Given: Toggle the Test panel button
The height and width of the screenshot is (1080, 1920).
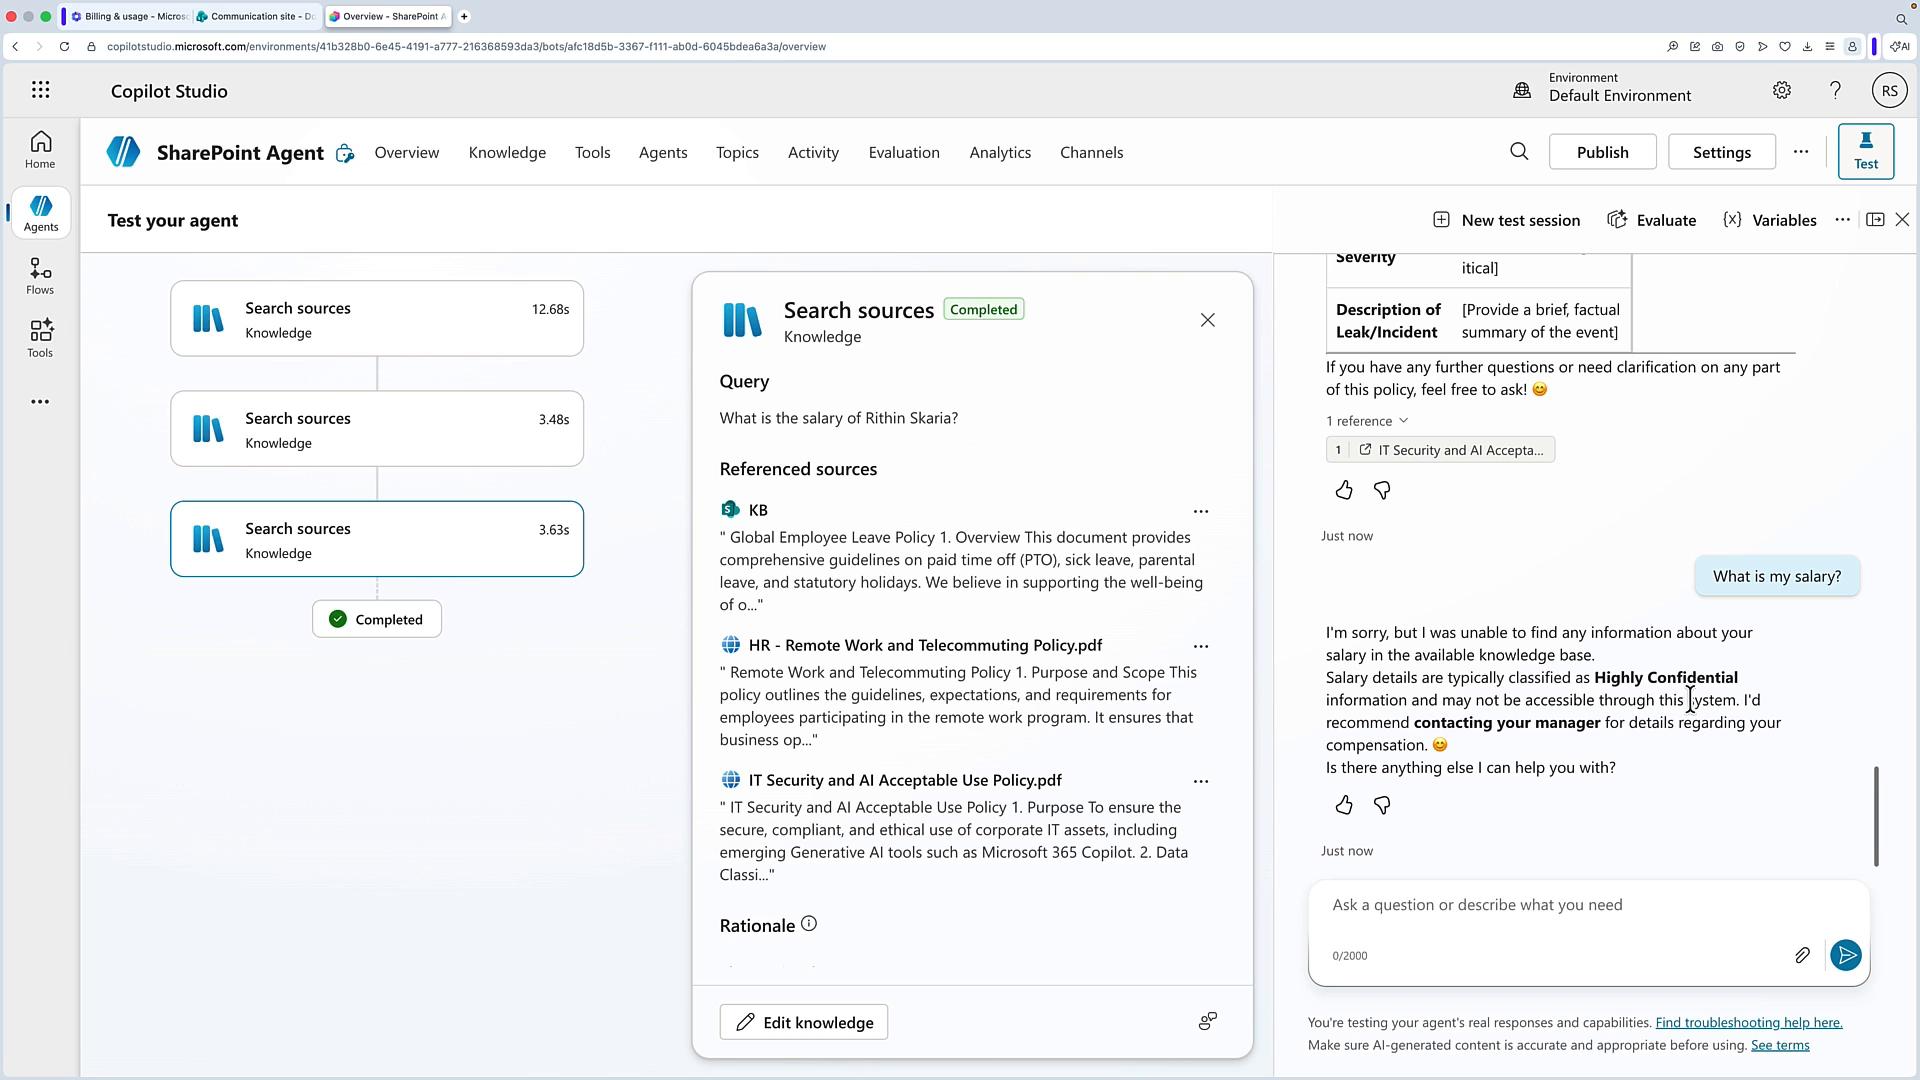Looking at the screenshot, I should (x=1866, y=152).
